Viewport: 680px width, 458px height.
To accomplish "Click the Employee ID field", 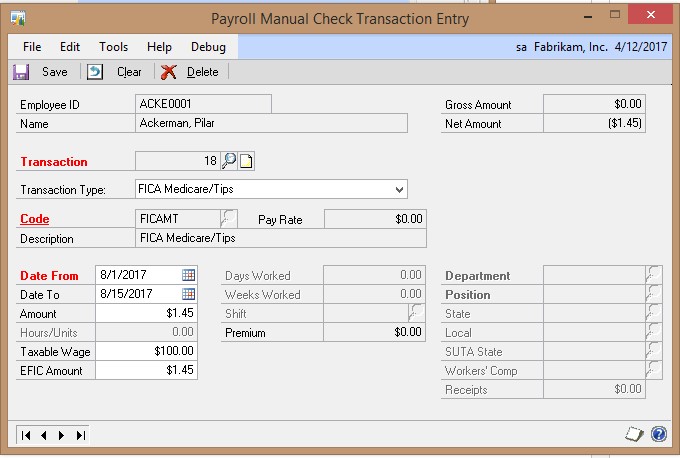I will click(x=203, y=104).
